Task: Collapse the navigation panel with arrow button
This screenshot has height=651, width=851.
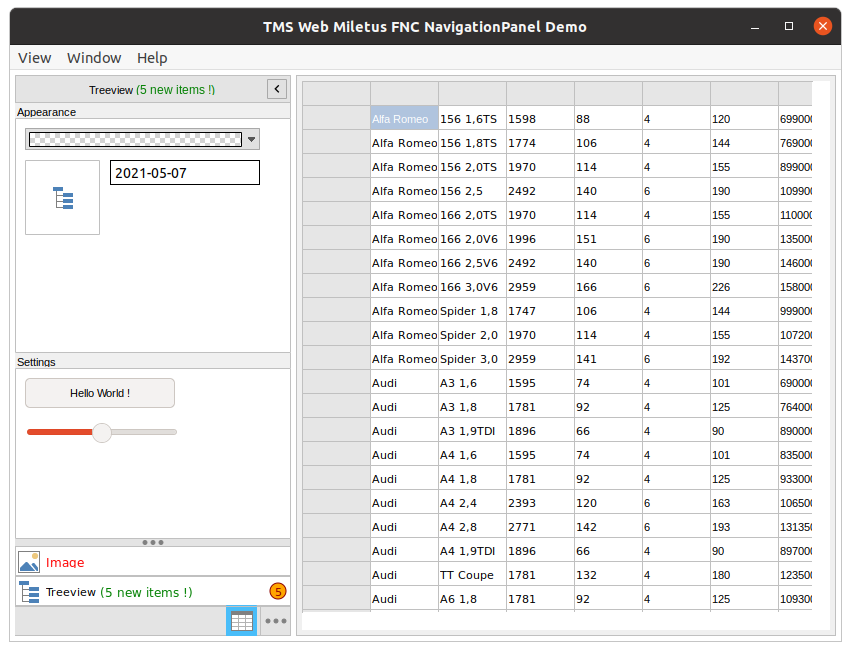Action: [277, 89]
